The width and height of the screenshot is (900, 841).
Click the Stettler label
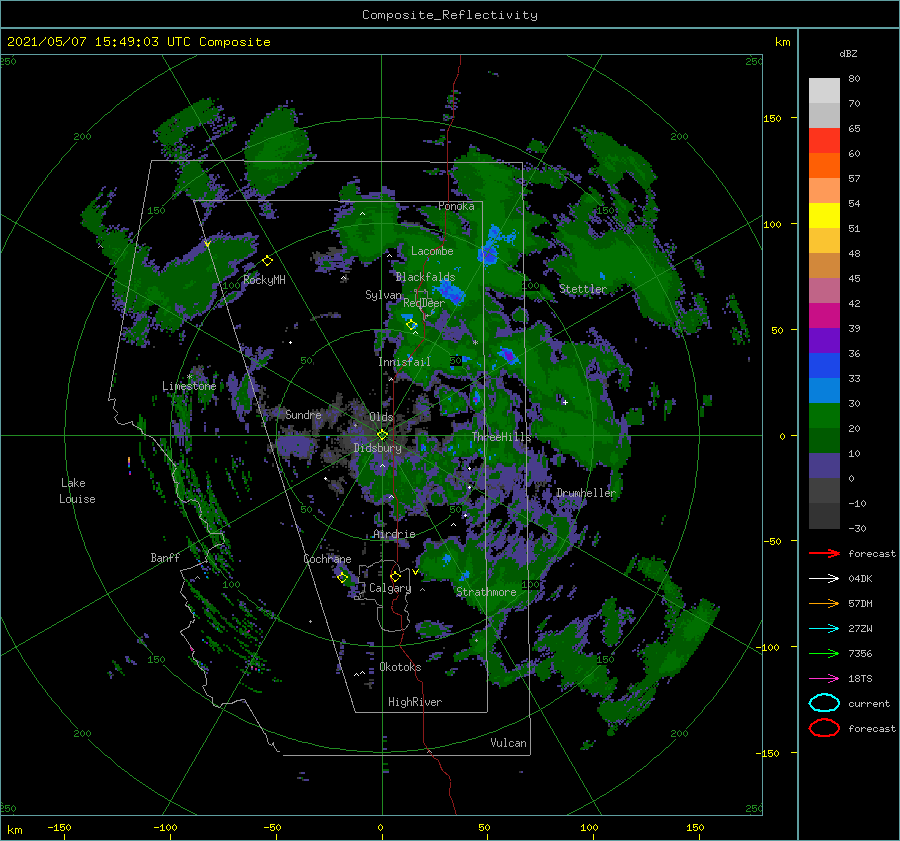coord(583,289)
